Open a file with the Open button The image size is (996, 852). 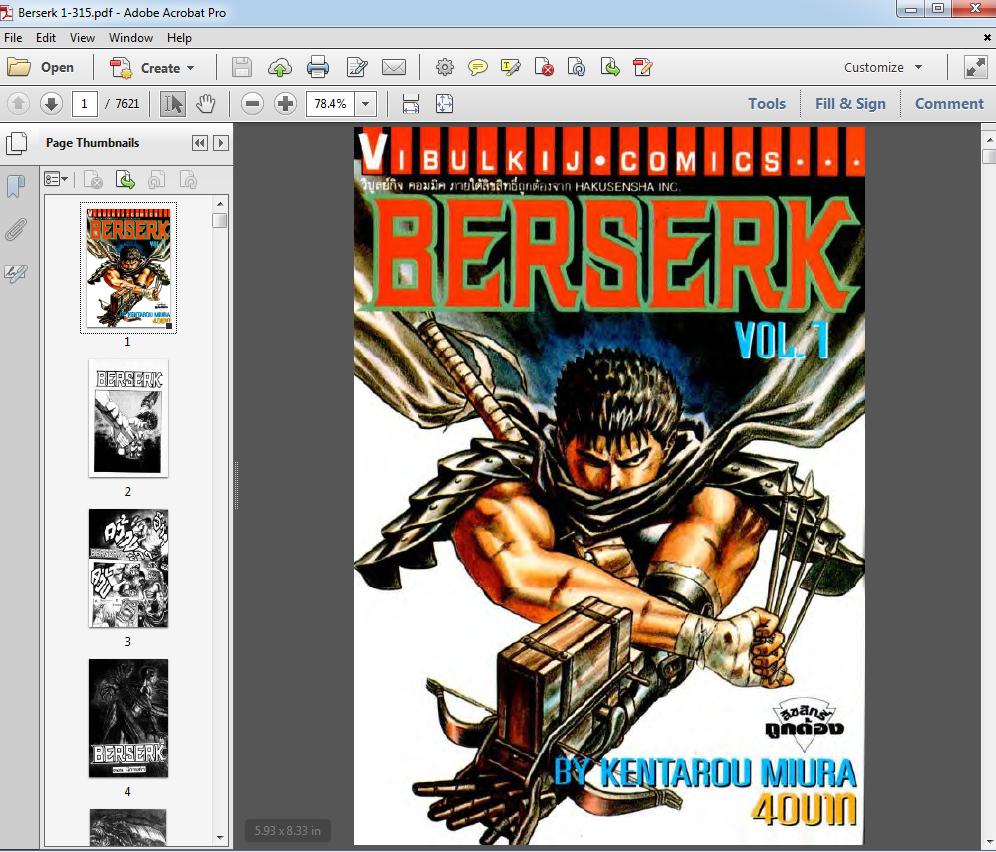pos(40,67)
